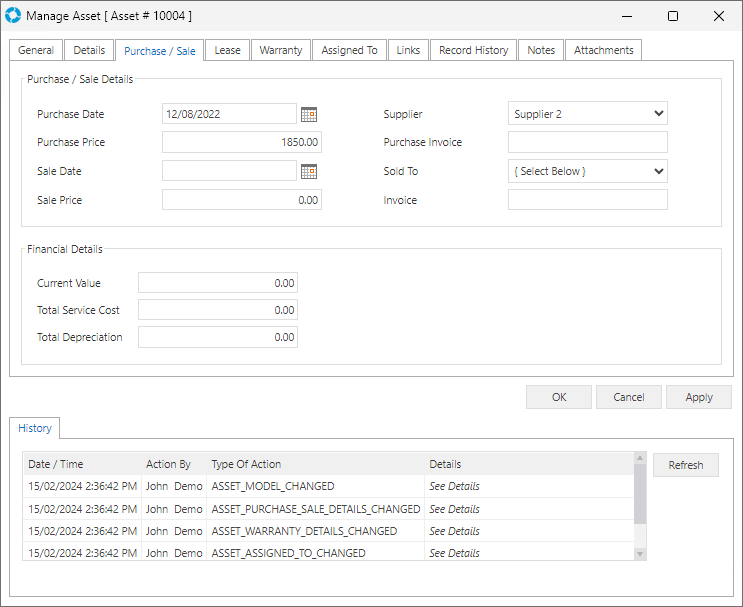The width and height of the screenshot is (743, 607).
Task: Click the Purchase Price field
Action: pyautogui.click(x=241, y=143)
